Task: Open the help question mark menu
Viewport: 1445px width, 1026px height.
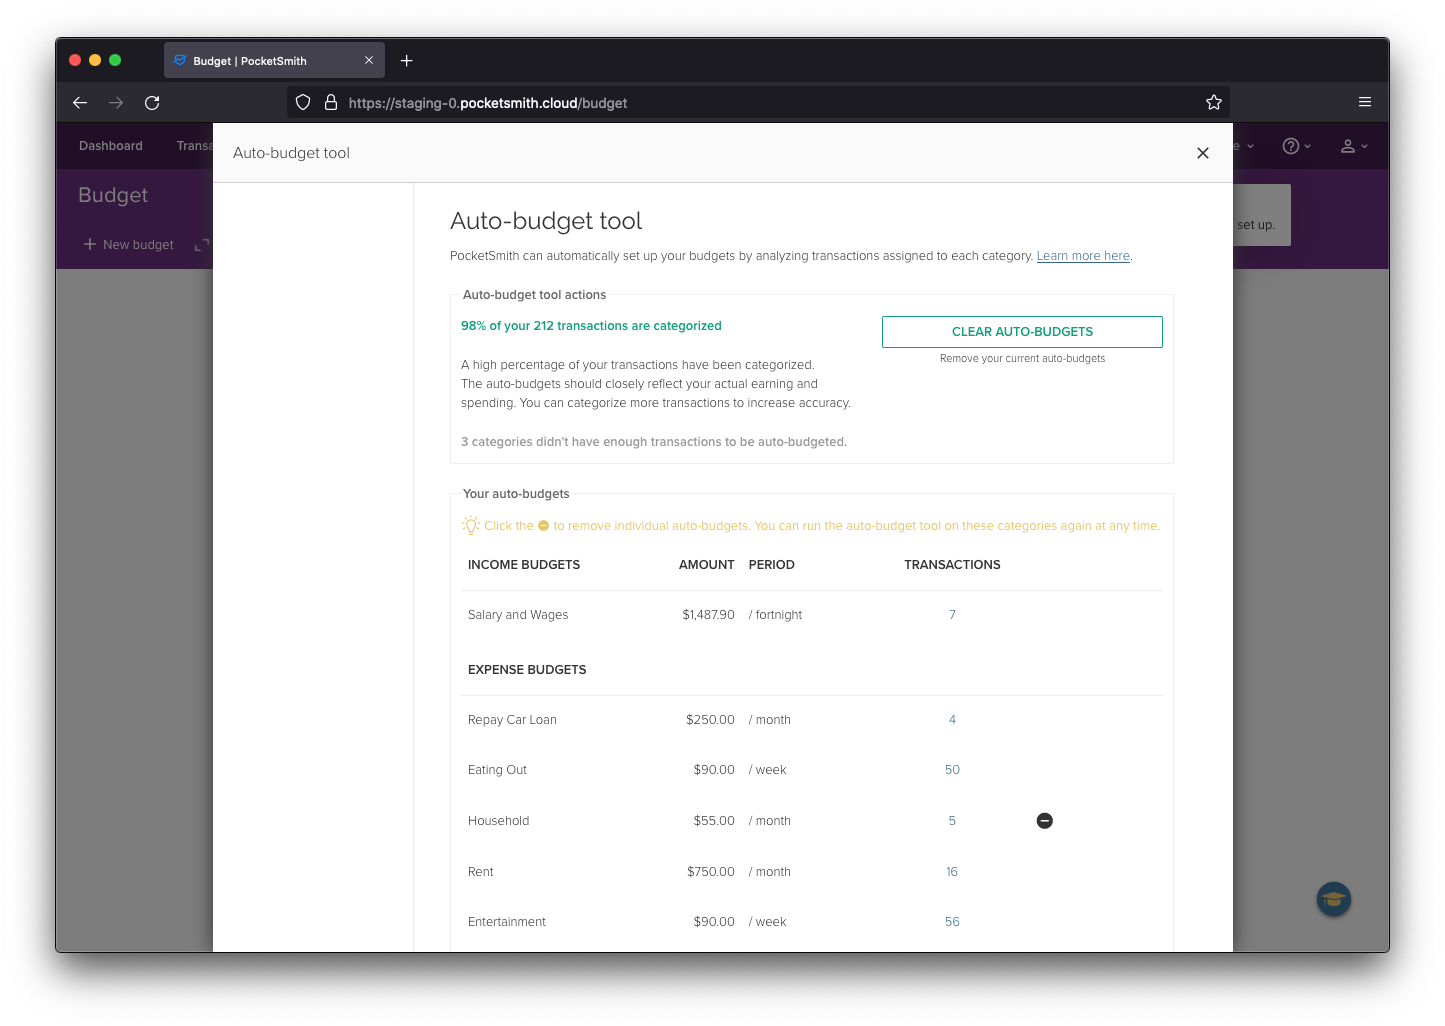Action: pyautogui.click(x=1291, y=145)
